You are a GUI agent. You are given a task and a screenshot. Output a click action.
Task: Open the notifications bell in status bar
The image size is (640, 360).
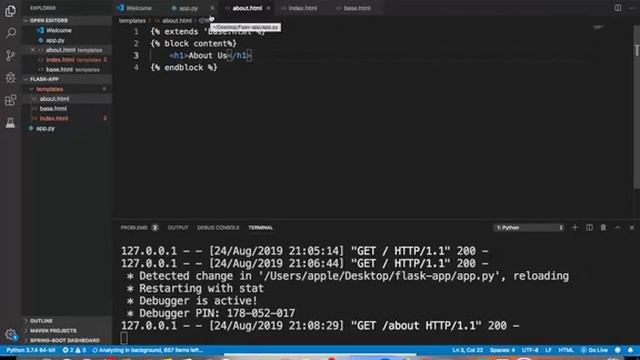point(631,350)
